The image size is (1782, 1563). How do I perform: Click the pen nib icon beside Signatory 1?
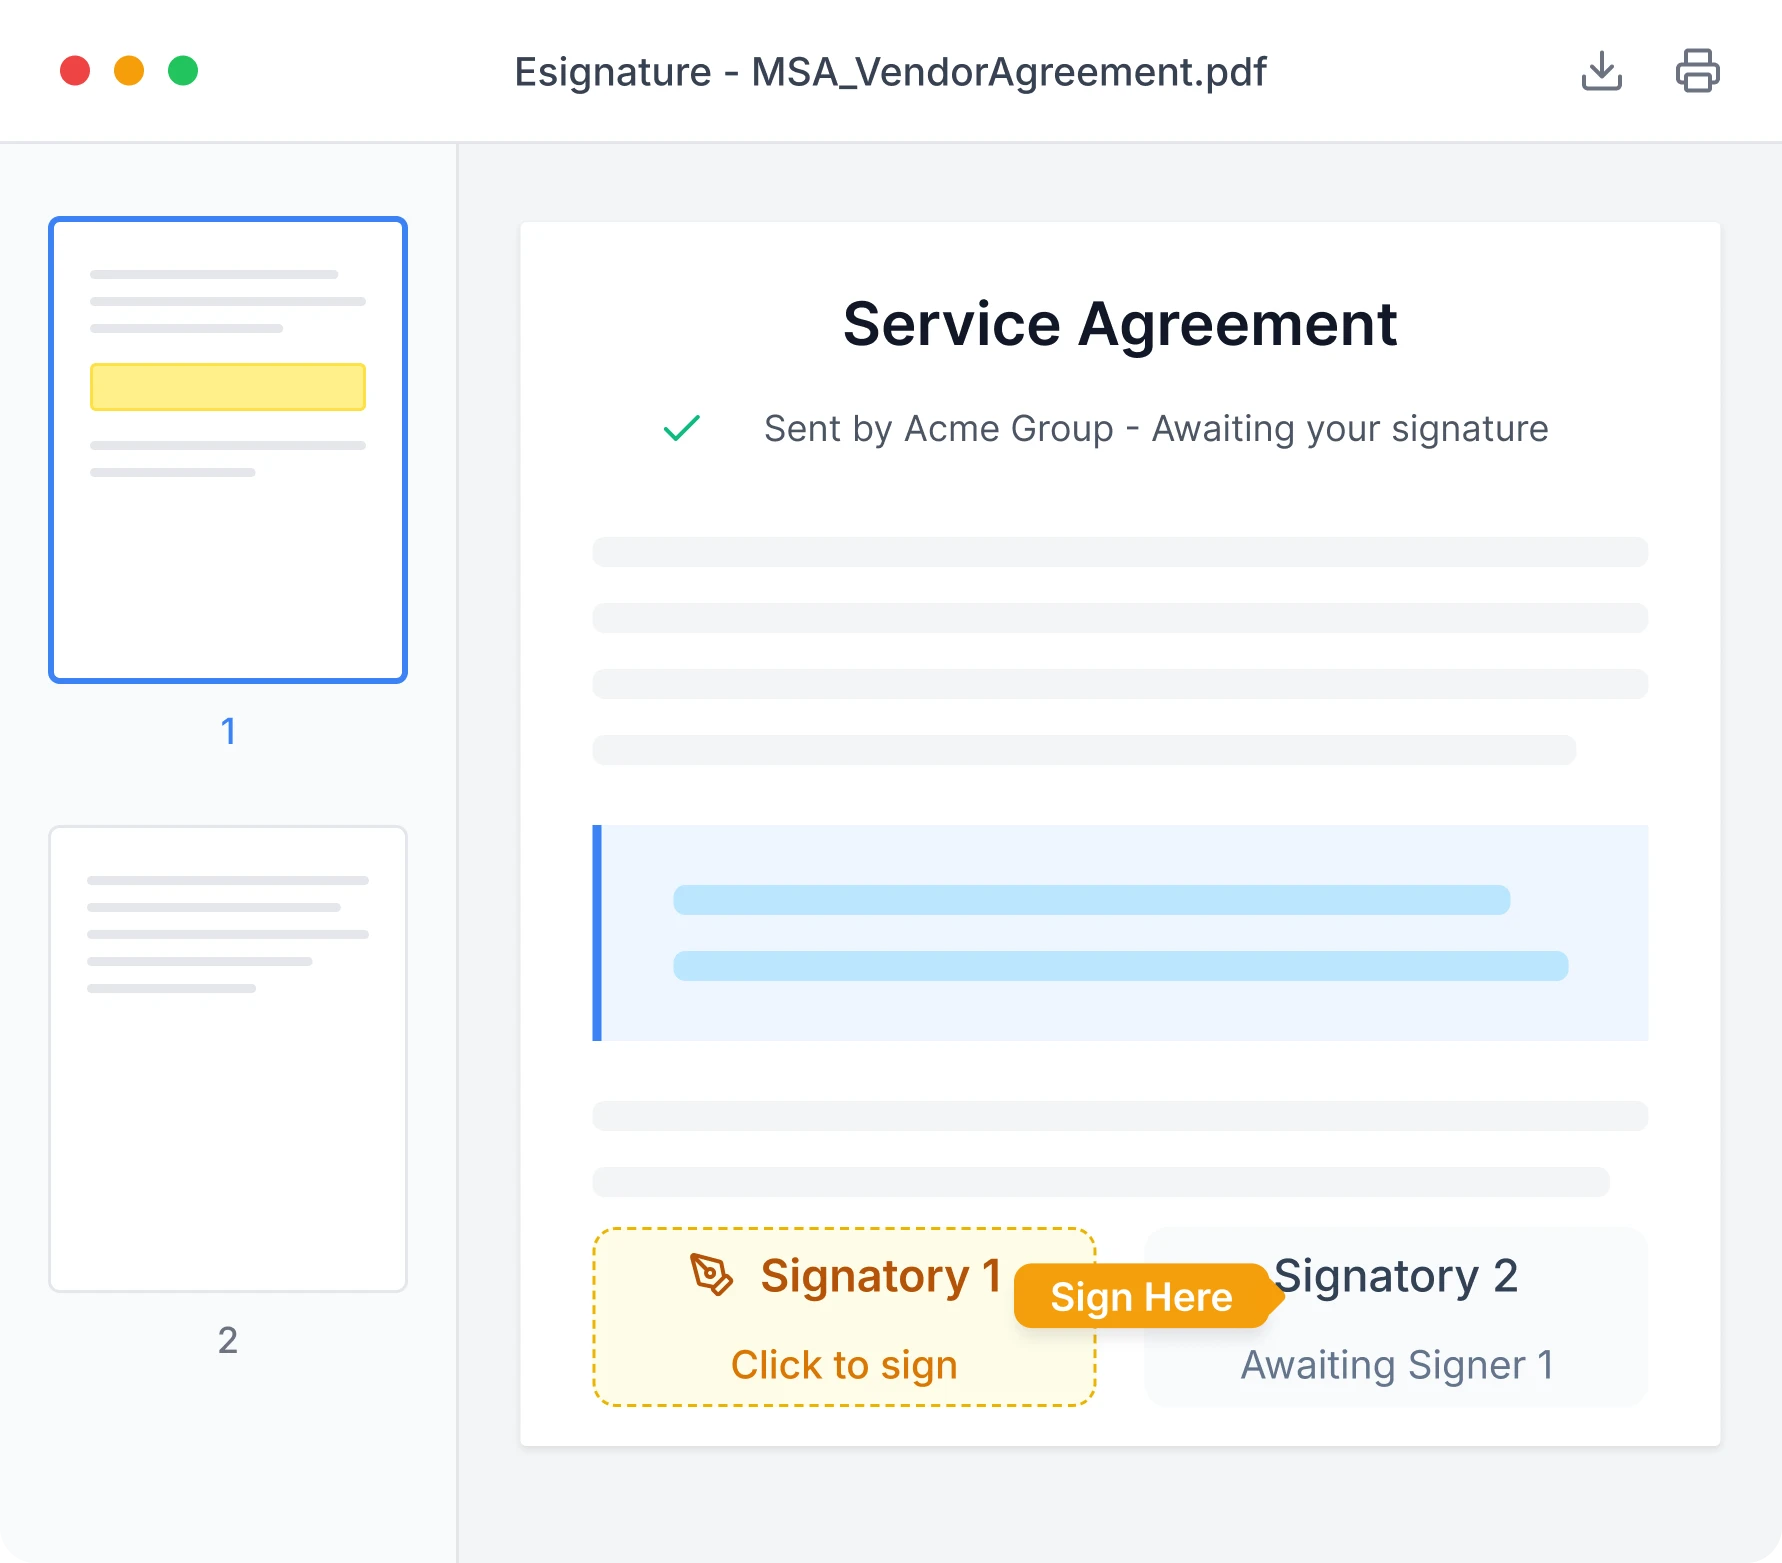coord(712,1275)
